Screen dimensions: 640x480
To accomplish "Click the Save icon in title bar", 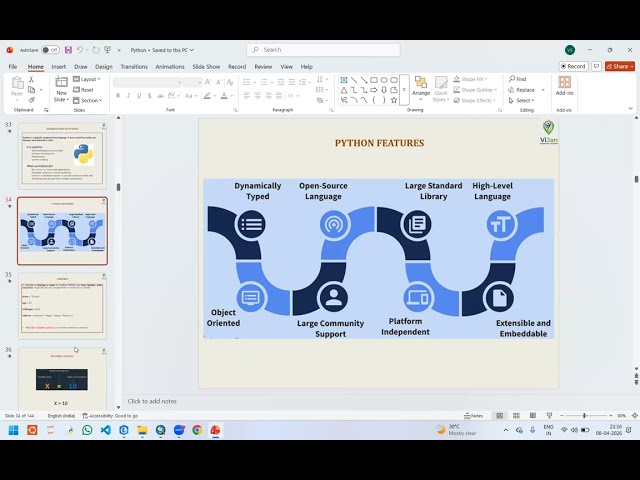I will [x=69, y=50].
